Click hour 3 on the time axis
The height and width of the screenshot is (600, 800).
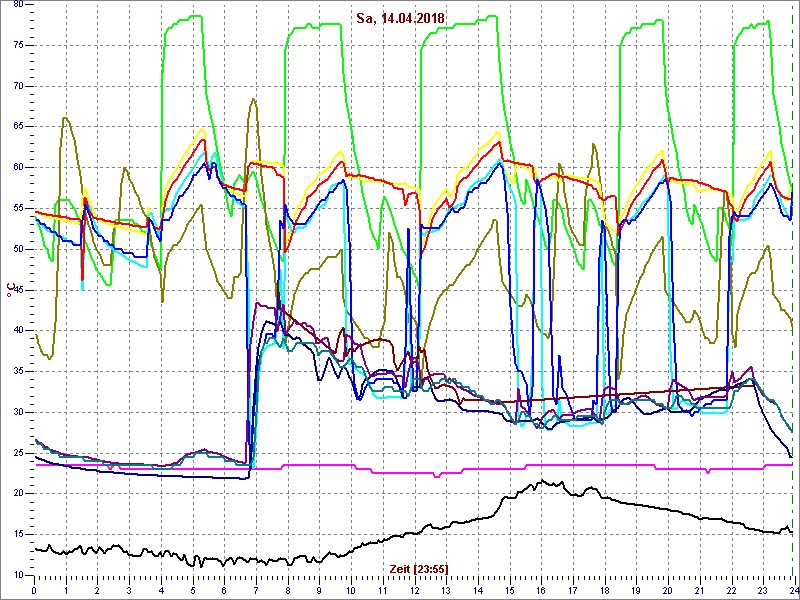pos(129,590)
